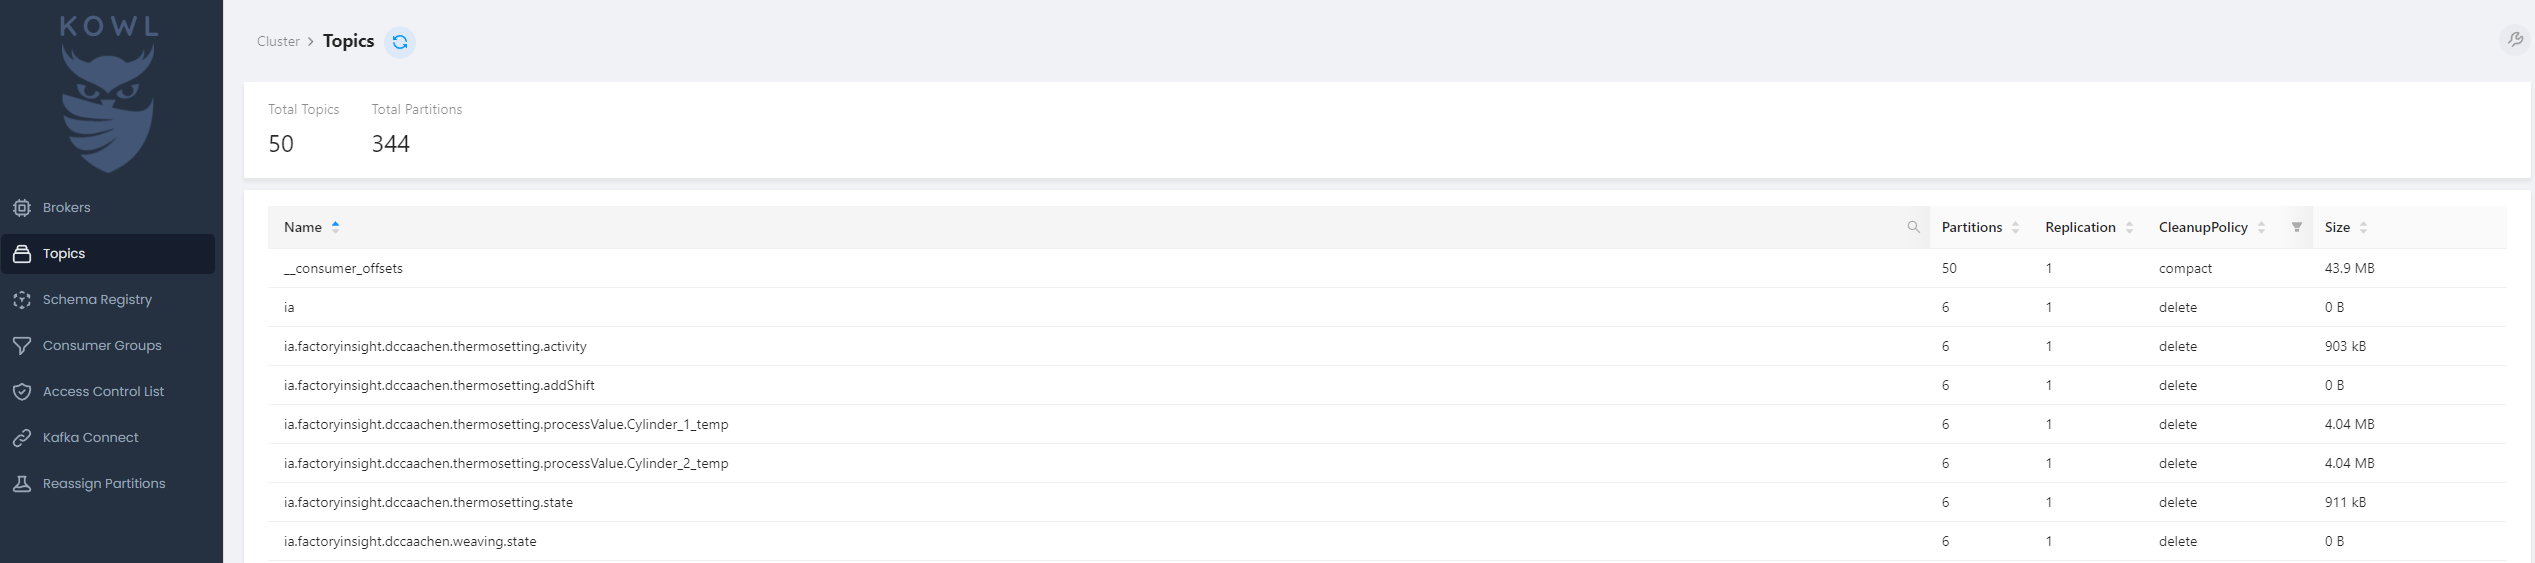Viewport: 2535px width, 563px height.
Task: Go to Cluster breadcrumb link
Action: tap(278, 41)
